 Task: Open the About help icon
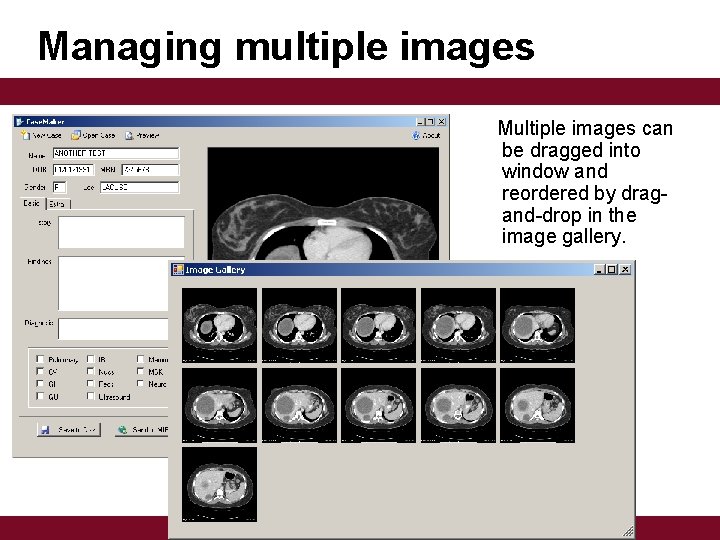pos(416,135)
